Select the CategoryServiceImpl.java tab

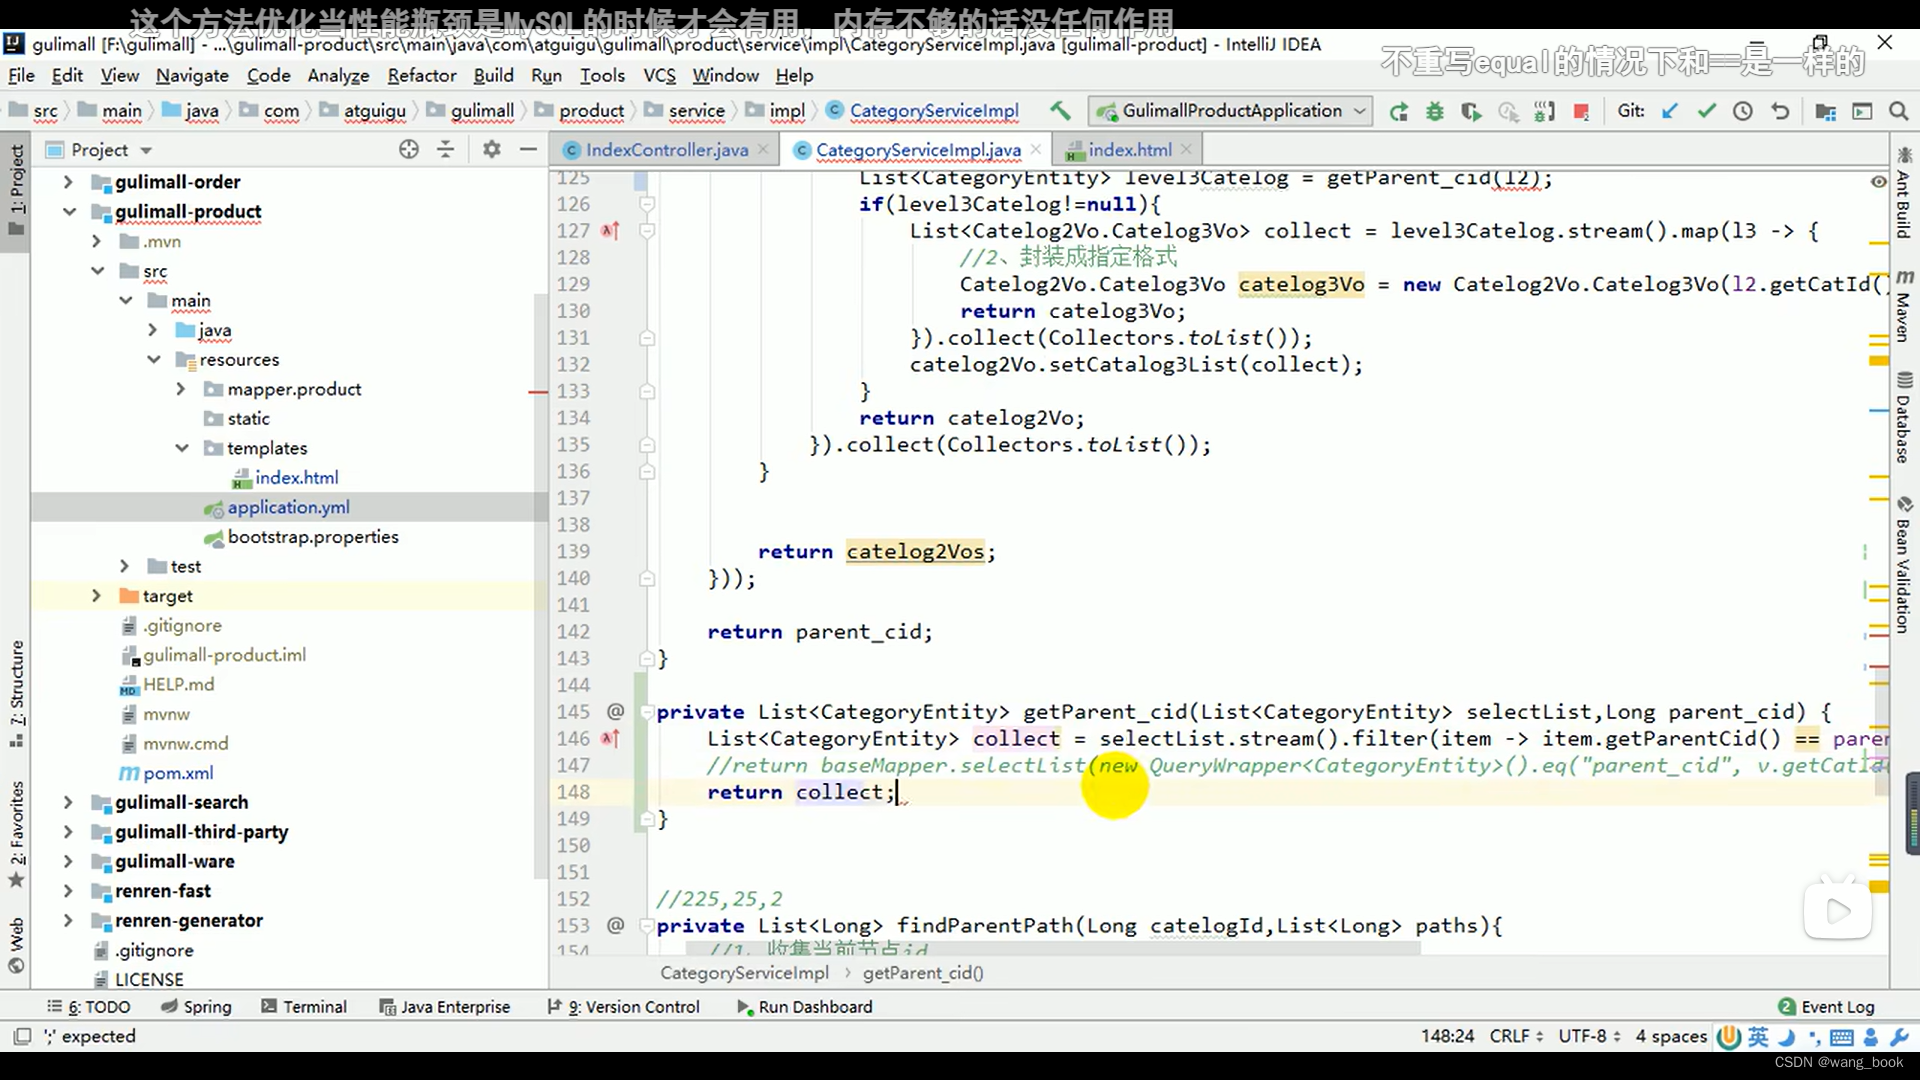[x=919, y=149]
